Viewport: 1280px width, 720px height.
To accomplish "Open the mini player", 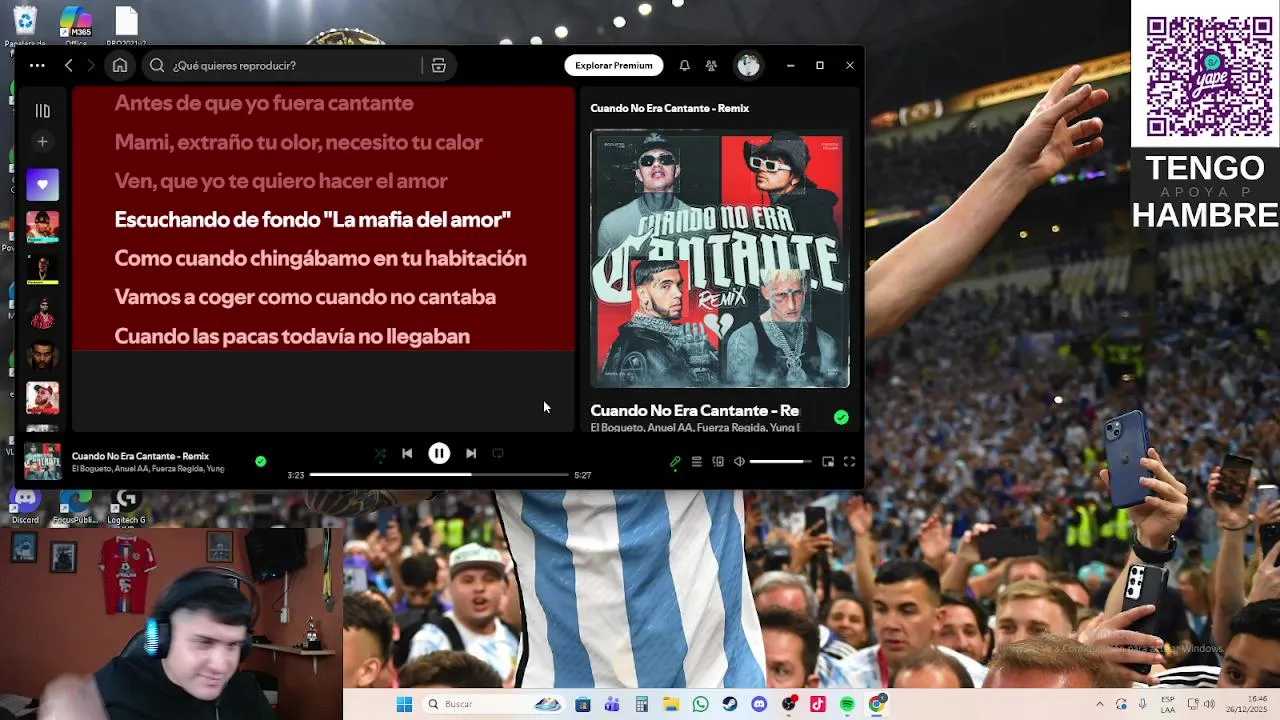I will point(828,462).
